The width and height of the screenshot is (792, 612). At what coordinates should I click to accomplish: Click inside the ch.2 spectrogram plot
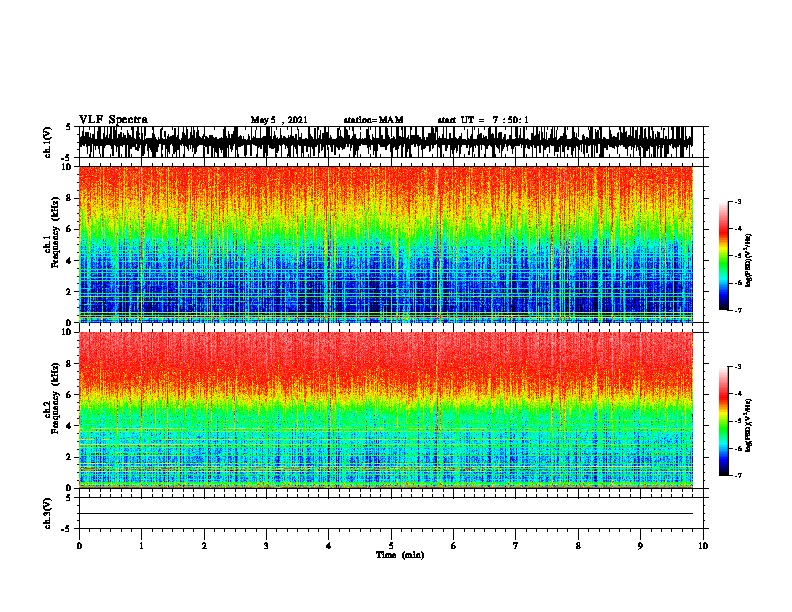pyautogui.click(x=386, y=410)
